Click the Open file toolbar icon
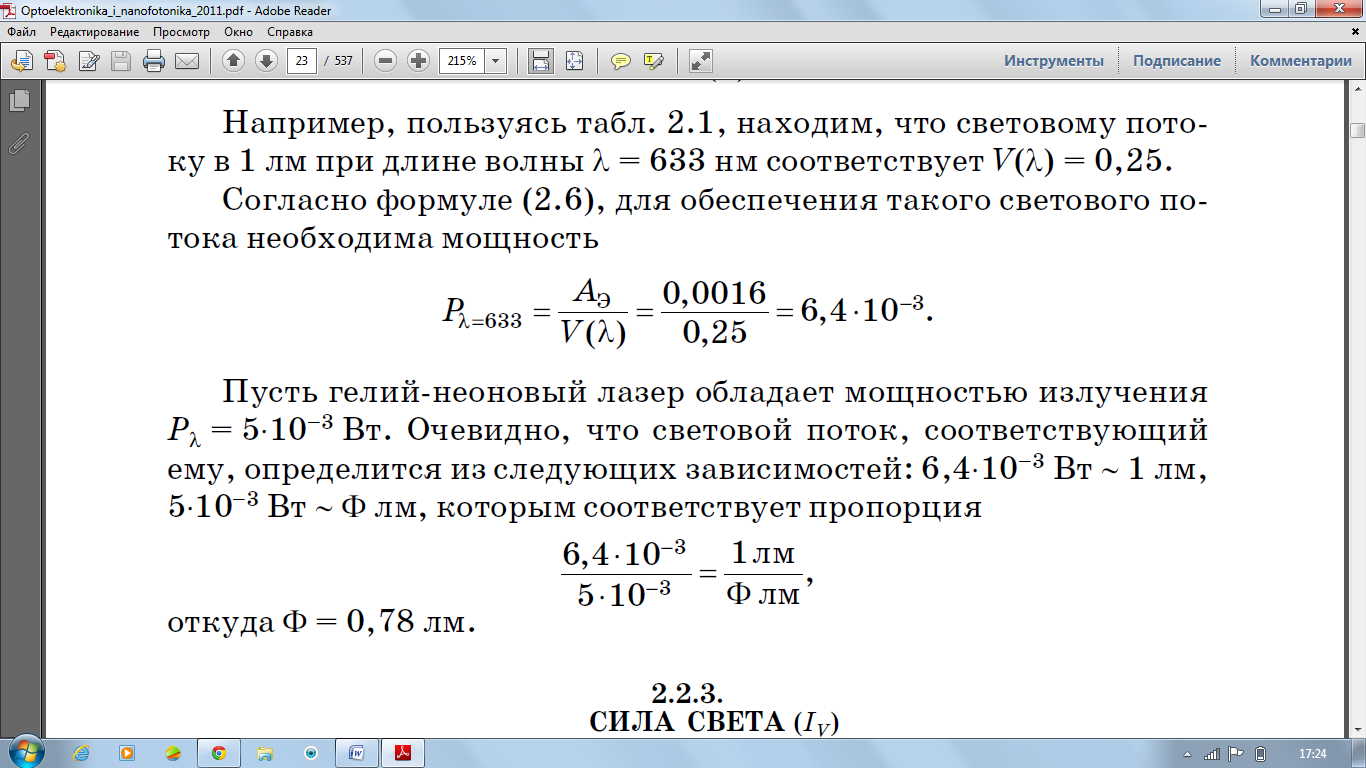Viewport: 1366px width, 768px height. click(21, 61)
